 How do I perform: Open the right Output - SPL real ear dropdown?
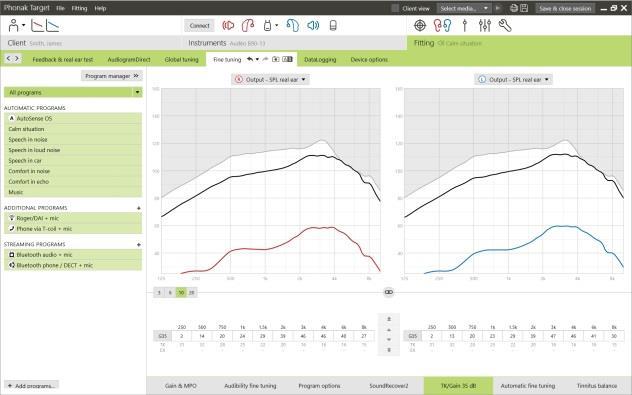514,79
